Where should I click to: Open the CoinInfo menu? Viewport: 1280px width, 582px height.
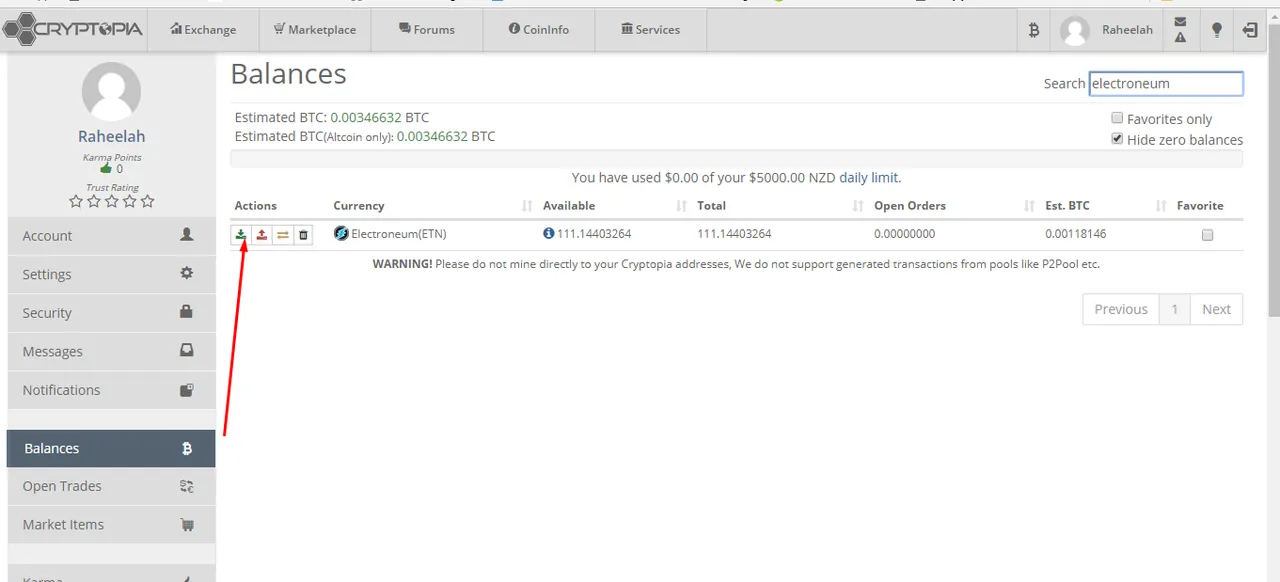click(x=539, y=30)
